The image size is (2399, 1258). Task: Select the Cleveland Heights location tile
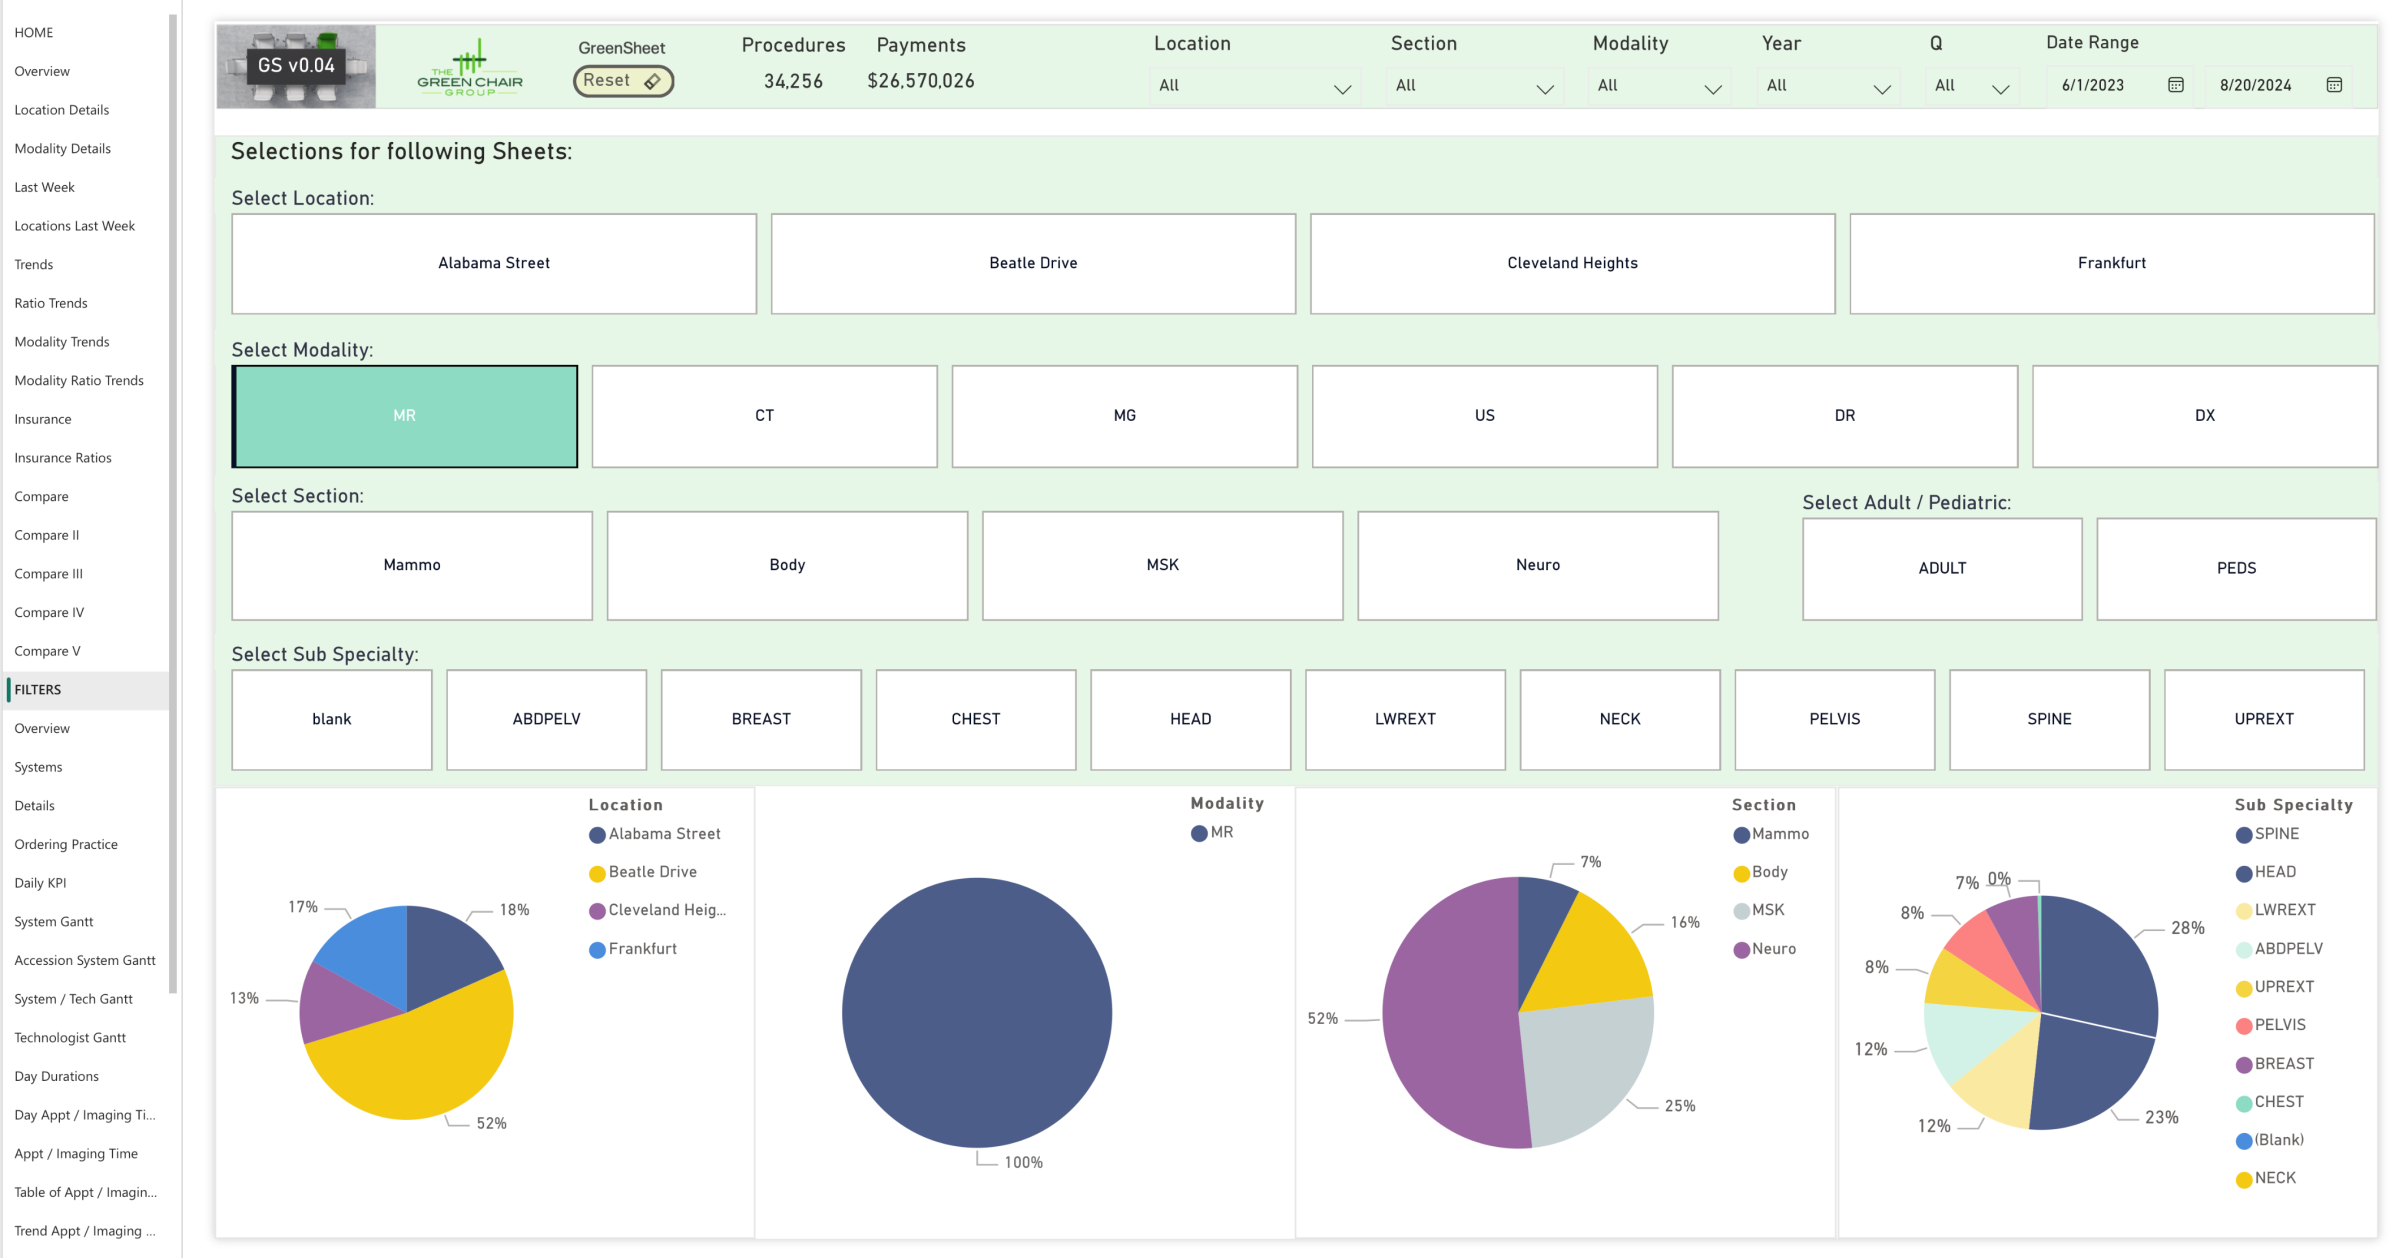pos(1571,263)
